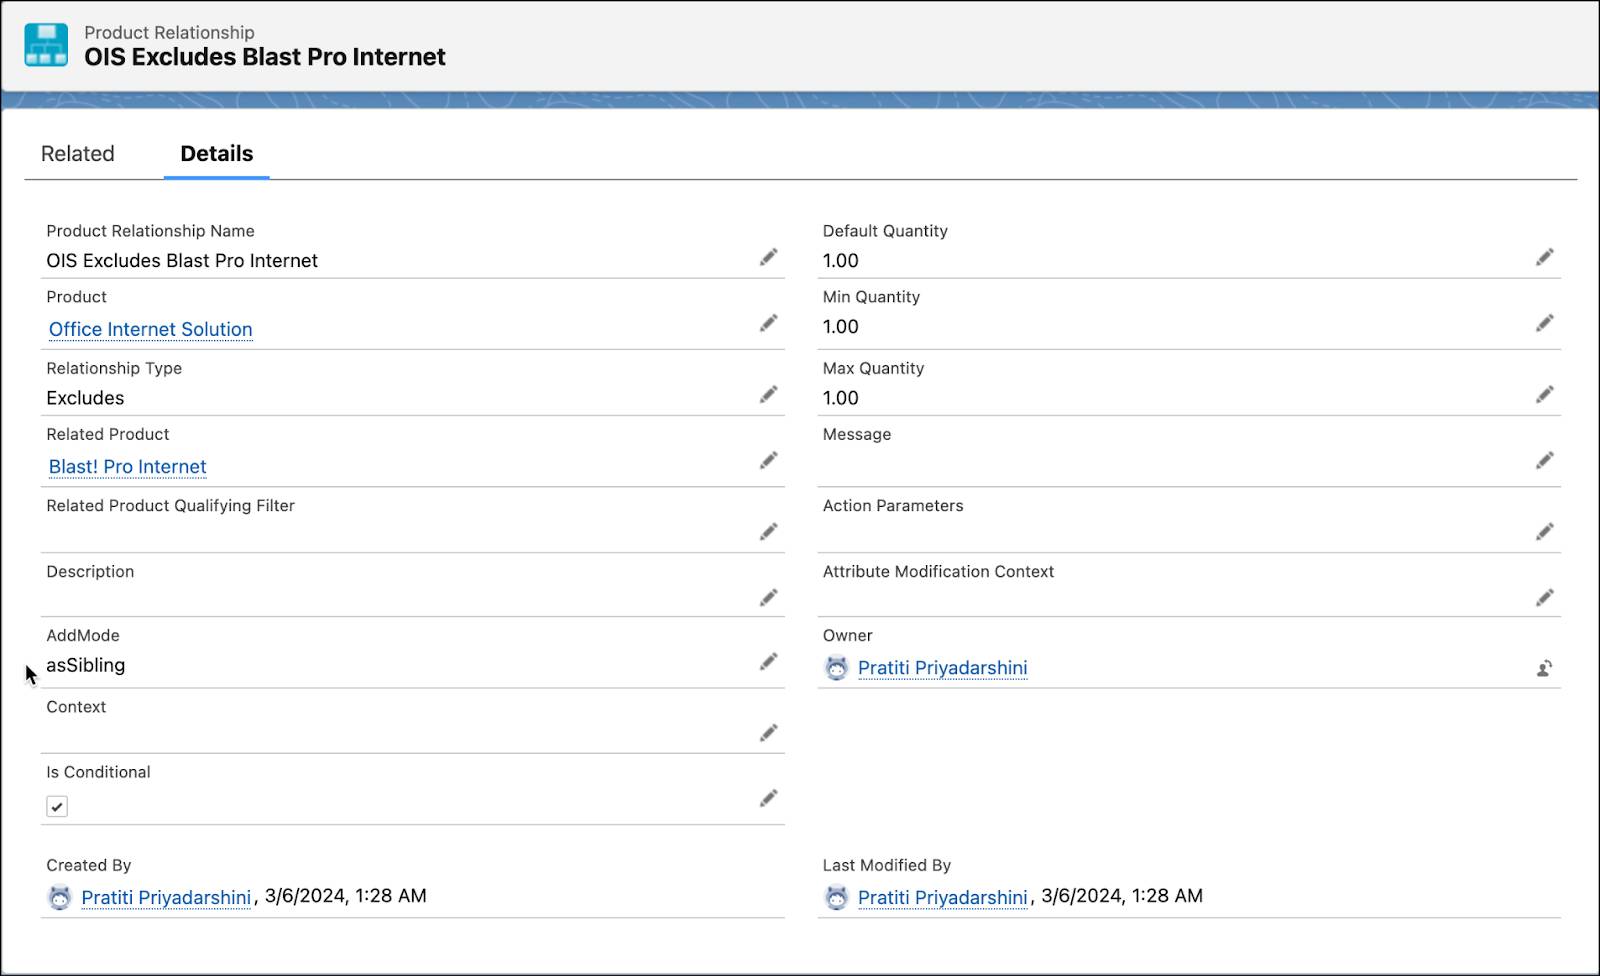Screen dimensions: 1600x976
Task: Click the Is Conditional edit pencil
Action: click(x=768, y=799)
